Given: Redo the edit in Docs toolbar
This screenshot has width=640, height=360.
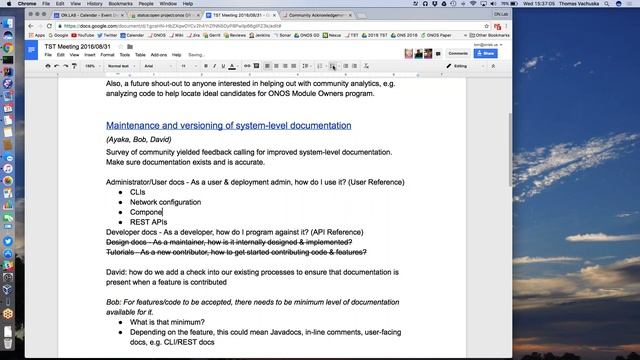Looking at the screenshot, I should pos(65,66).
